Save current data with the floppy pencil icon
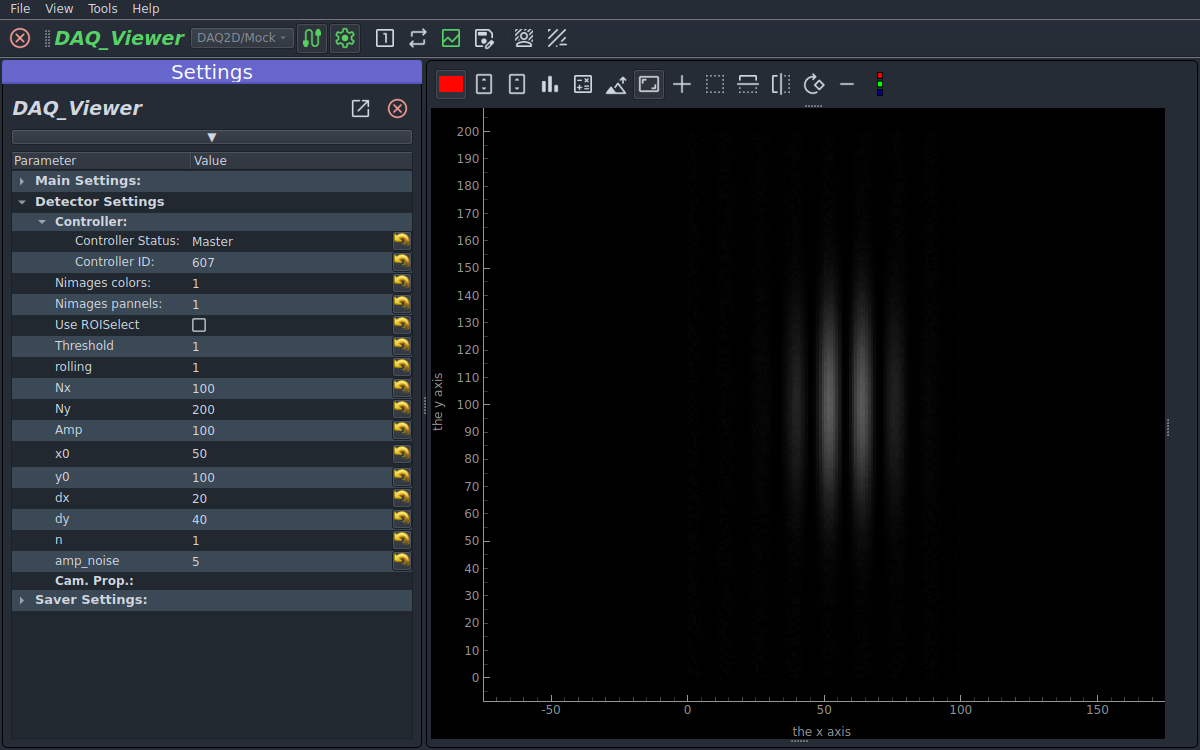 [x=484, y=38]
